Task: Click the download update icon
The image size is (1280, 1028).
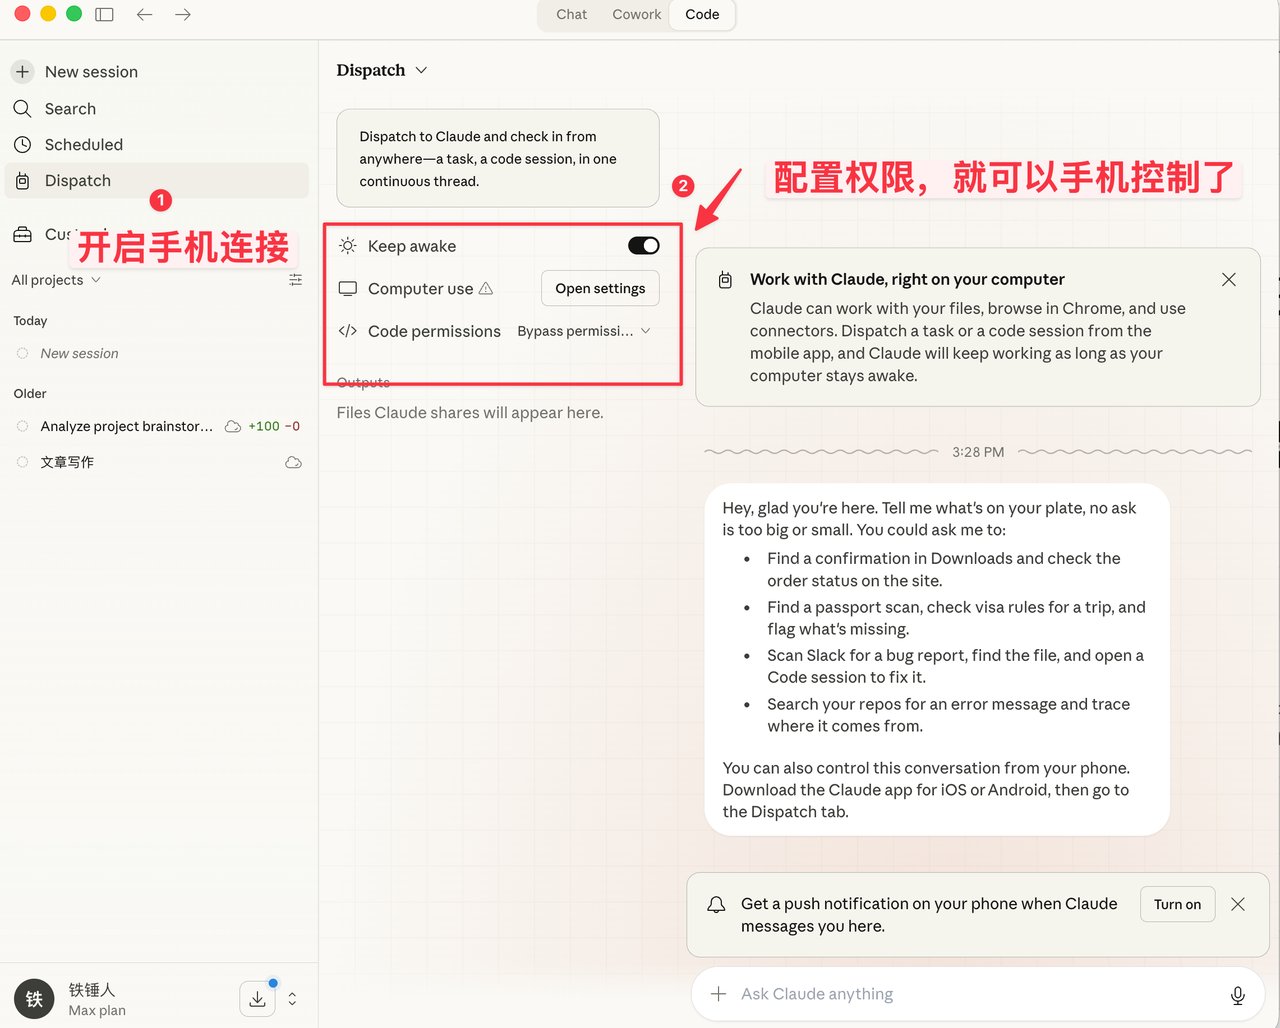Action: tap(257, 998)
